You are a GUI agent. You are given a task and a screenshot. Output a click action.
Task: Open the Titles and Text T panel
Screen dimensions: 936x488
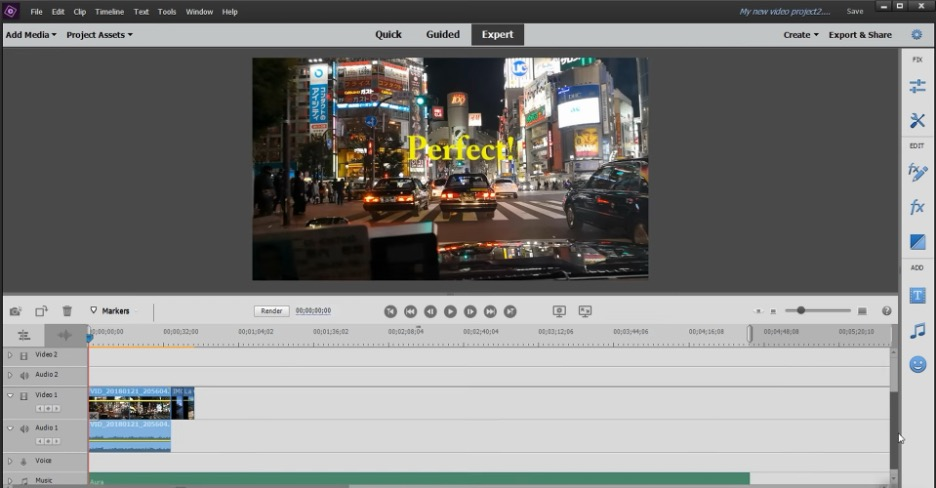click(917, 295)
